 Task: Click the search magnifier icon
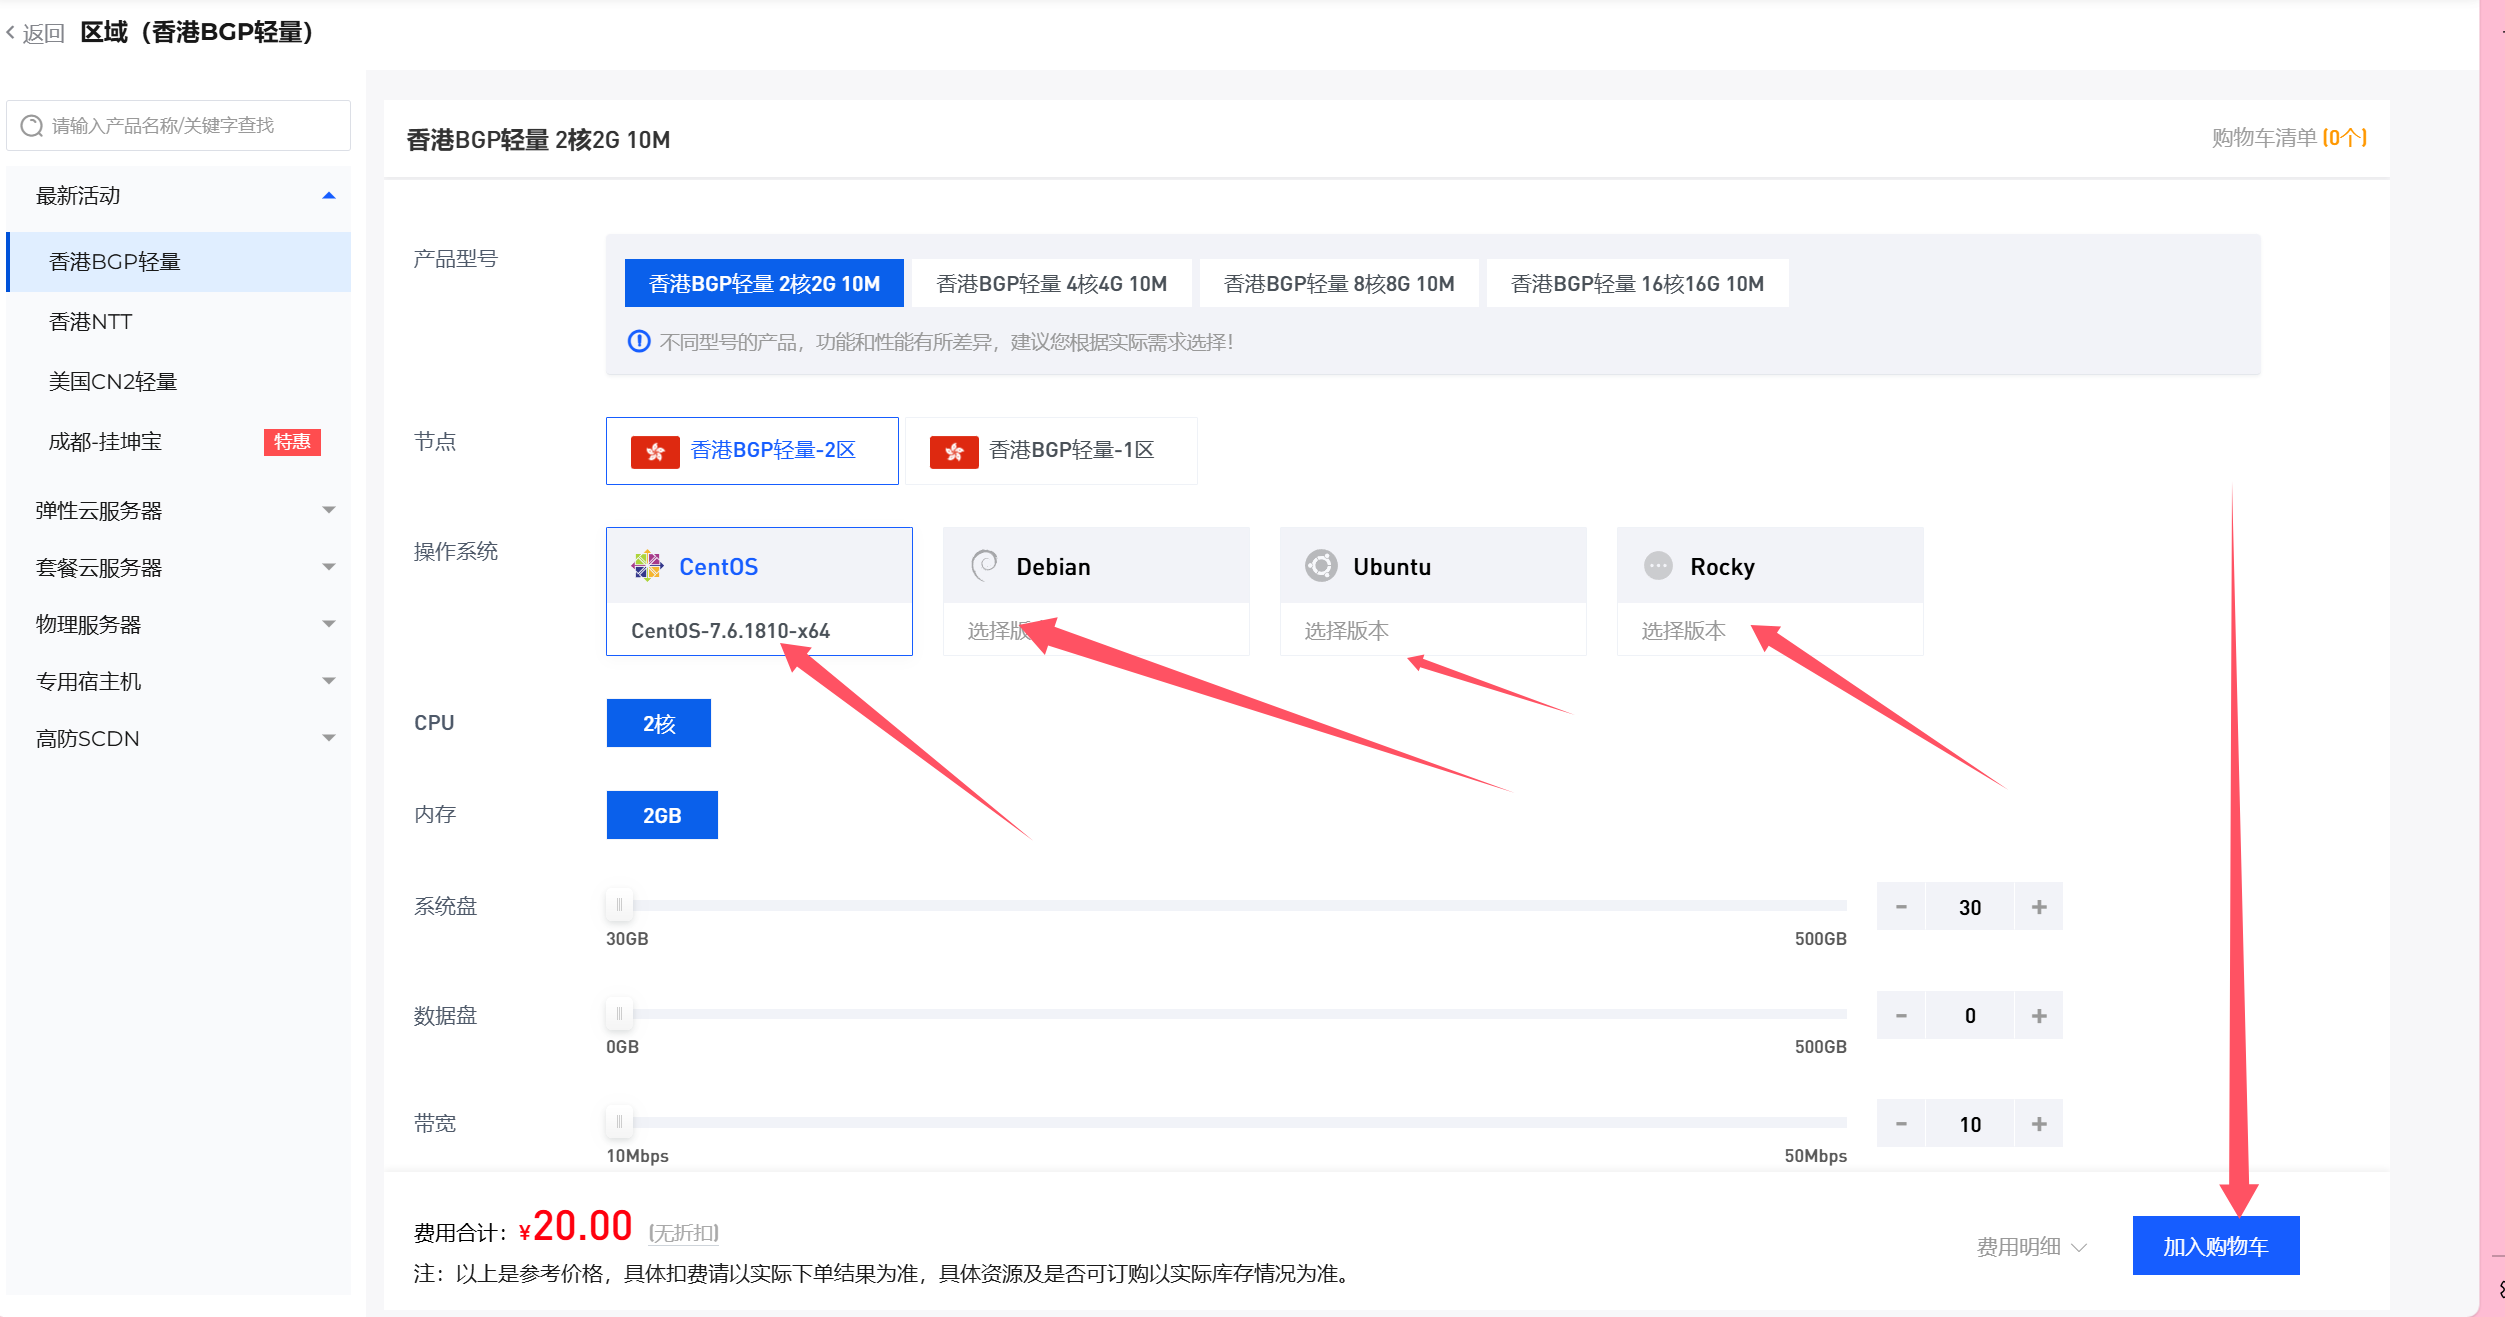click(x=32, y=125)
